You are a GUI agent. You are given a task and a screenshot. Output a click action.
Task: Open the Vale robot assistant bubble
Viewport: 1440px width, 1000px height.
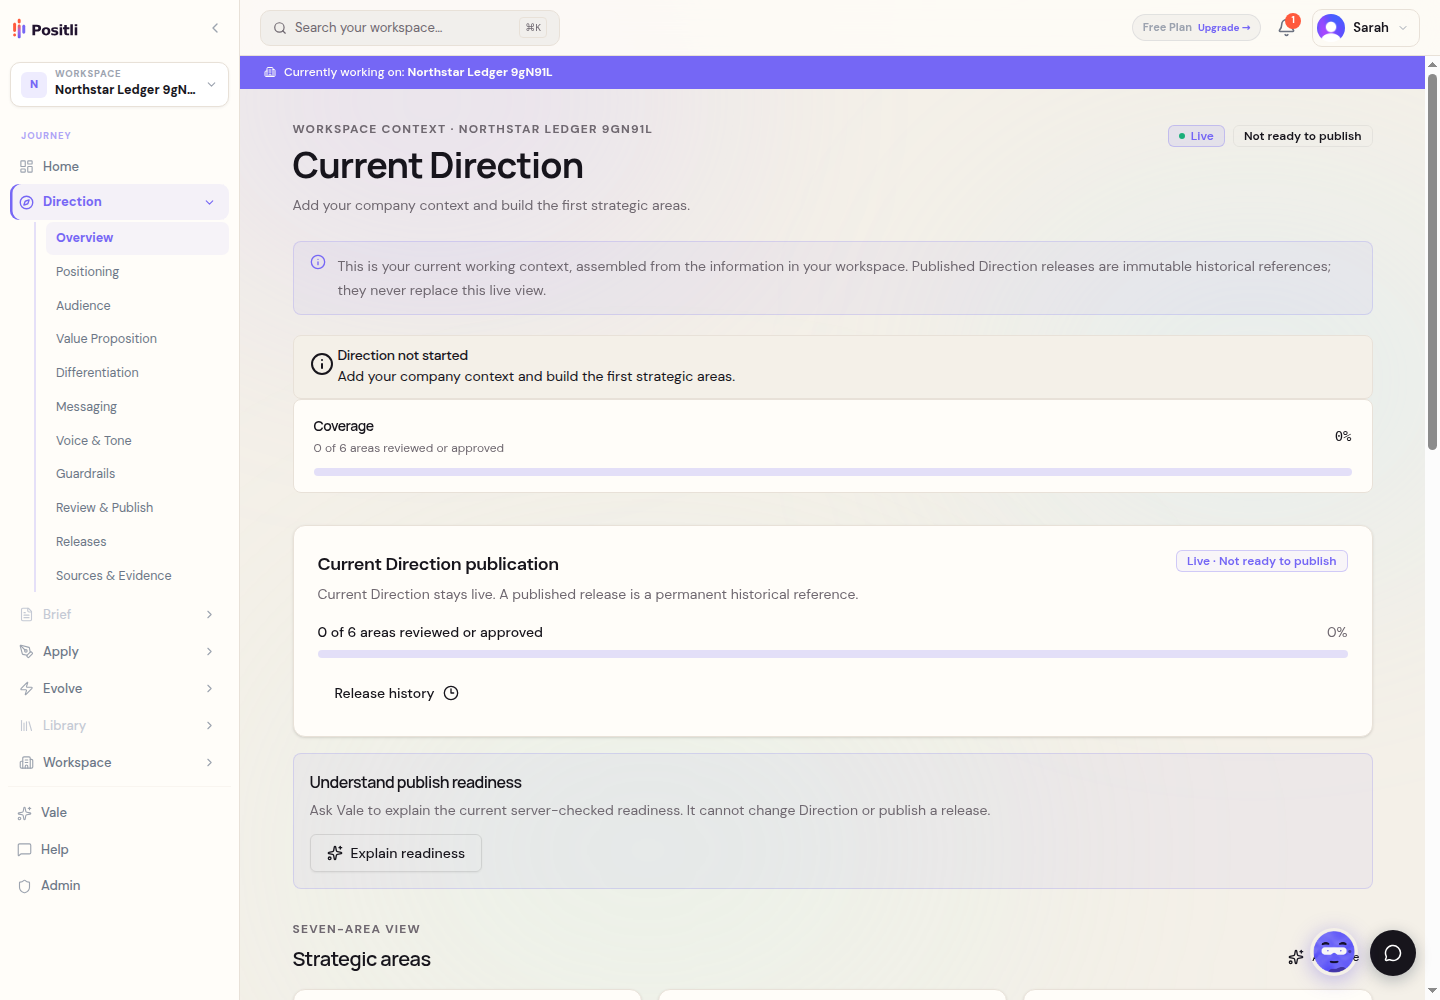coord(1334,952)
